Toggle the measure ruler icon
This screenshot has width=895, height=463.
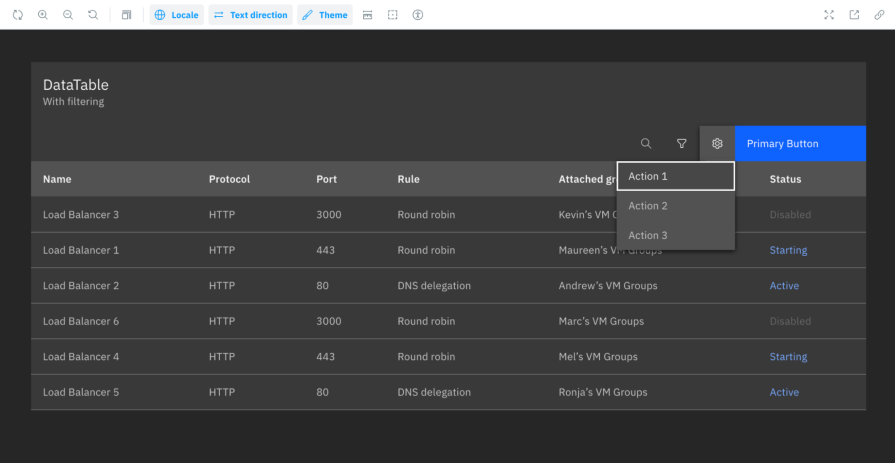pyautogui.click(x=368, y=15)
